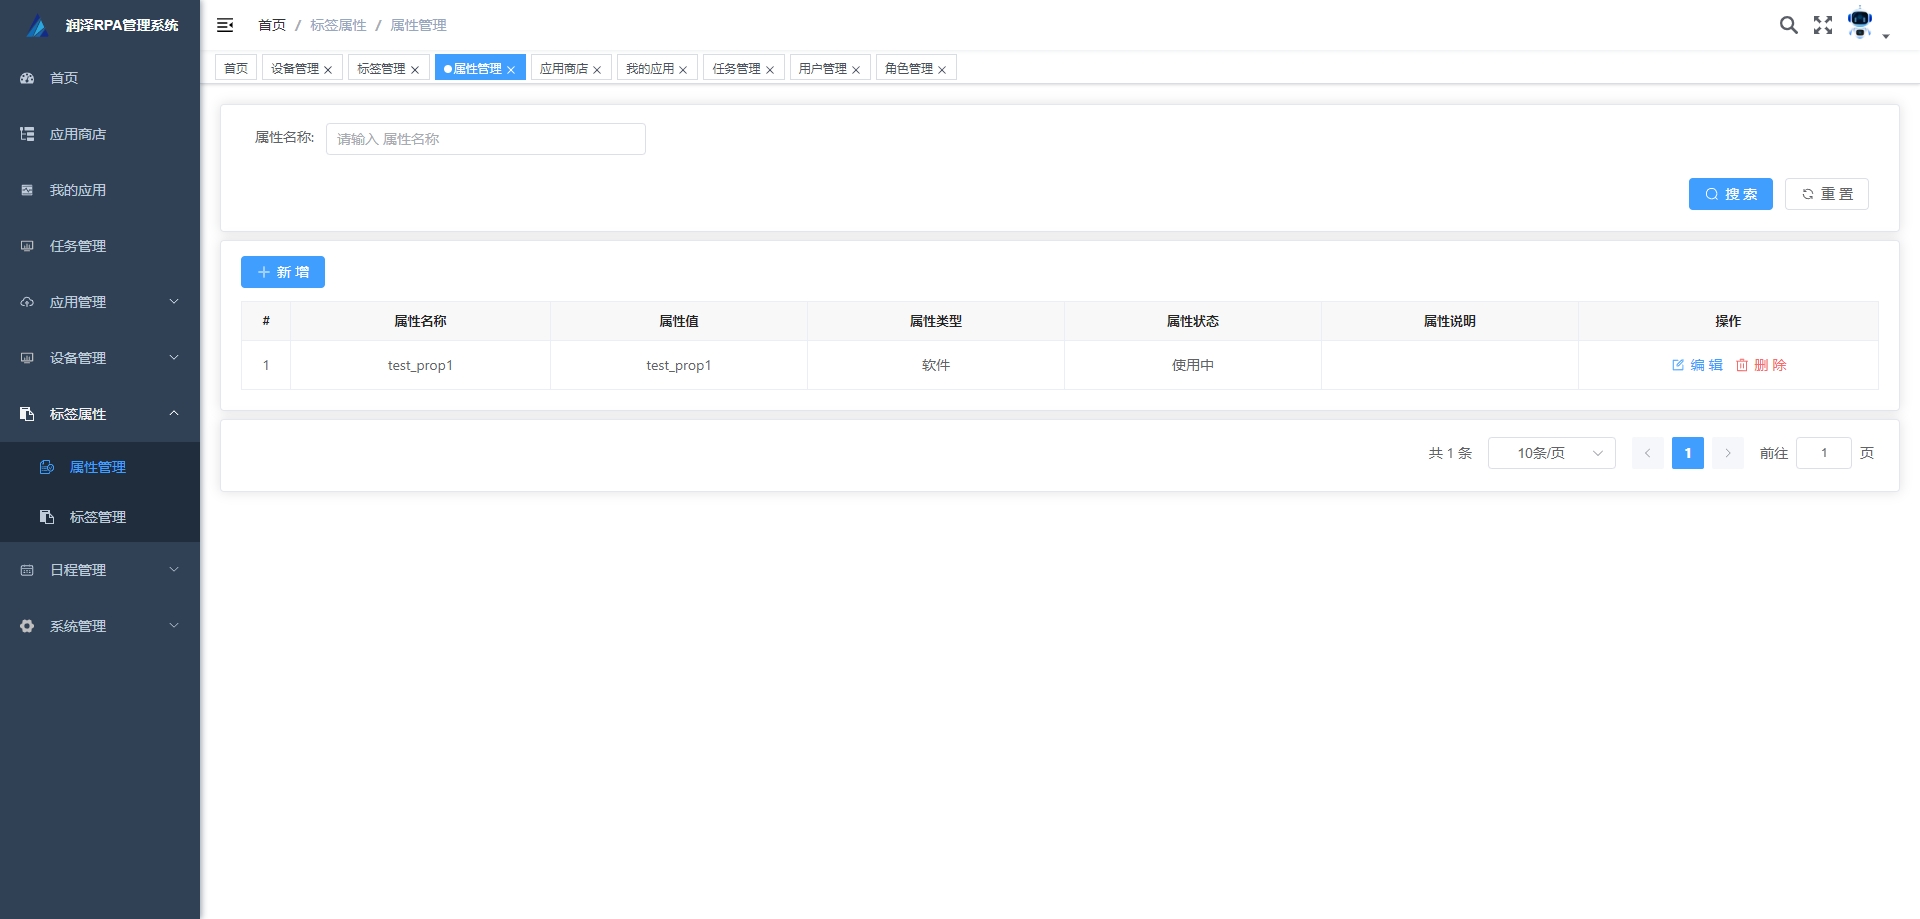The height and width of the screenshot is (919, 1920).
Task: Click red 删除 for test_prop1 row
Action: (1761, 365)
